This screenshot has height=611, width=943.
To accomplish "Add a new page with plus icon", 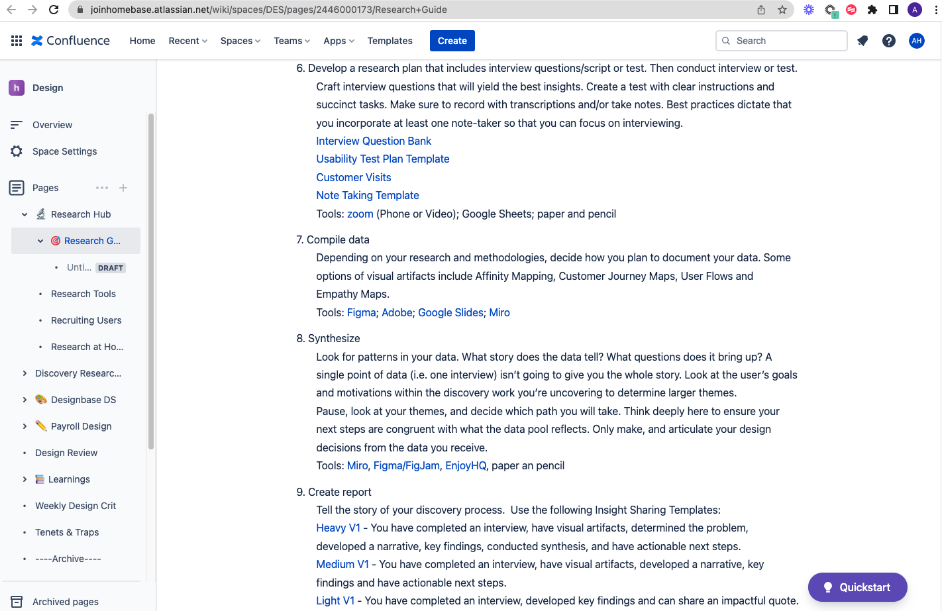I will point(123,188).
